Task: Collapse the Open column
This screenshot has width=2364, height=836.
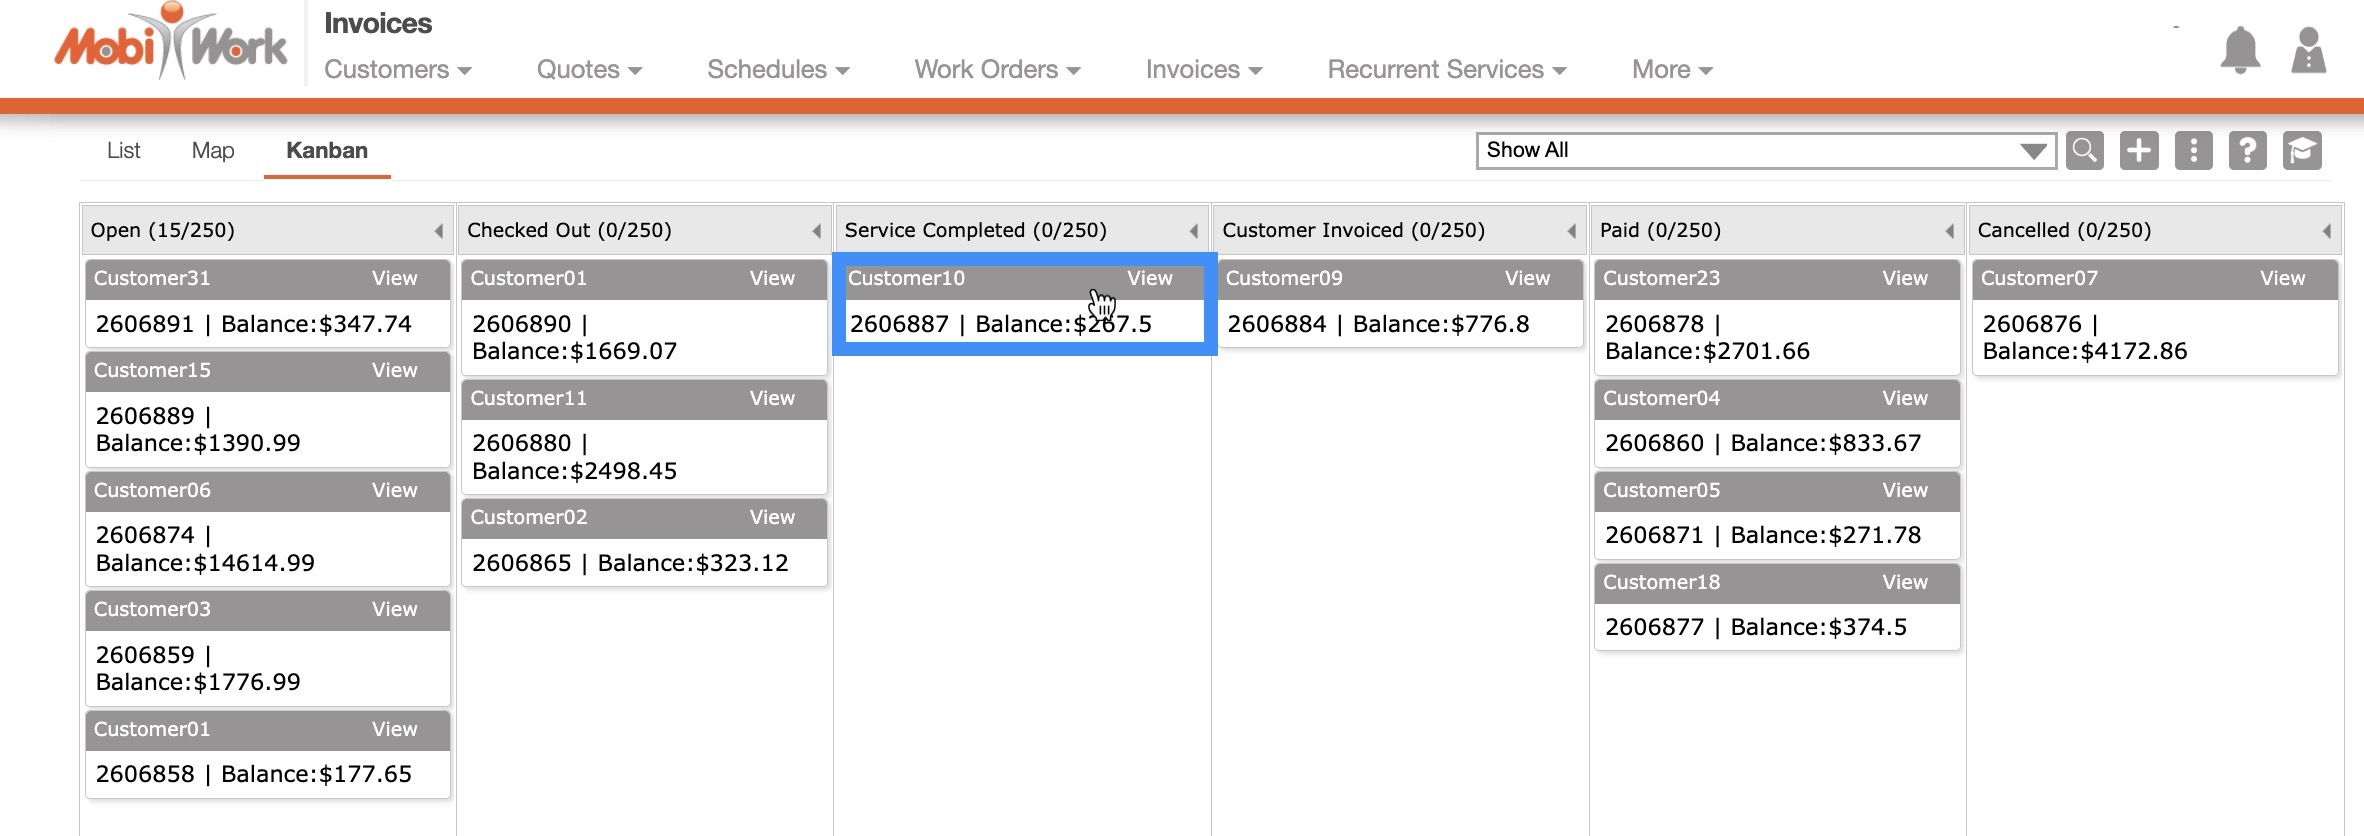Action: tap(438, 231)
